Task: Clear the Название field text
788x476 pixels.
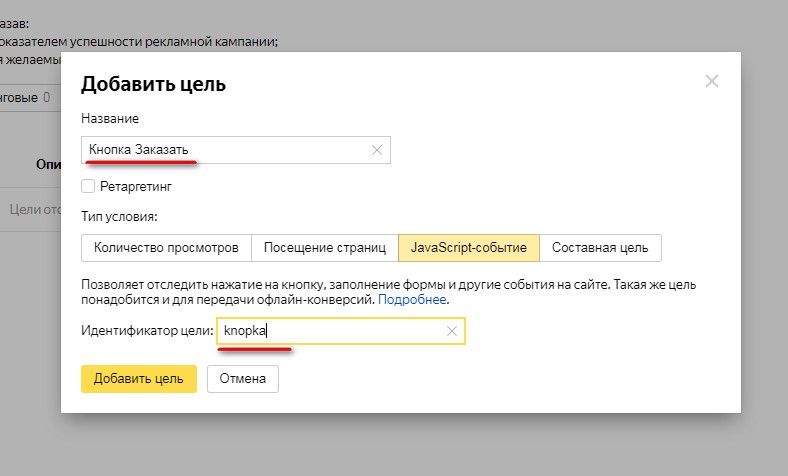Action: (x=376, y=150)
